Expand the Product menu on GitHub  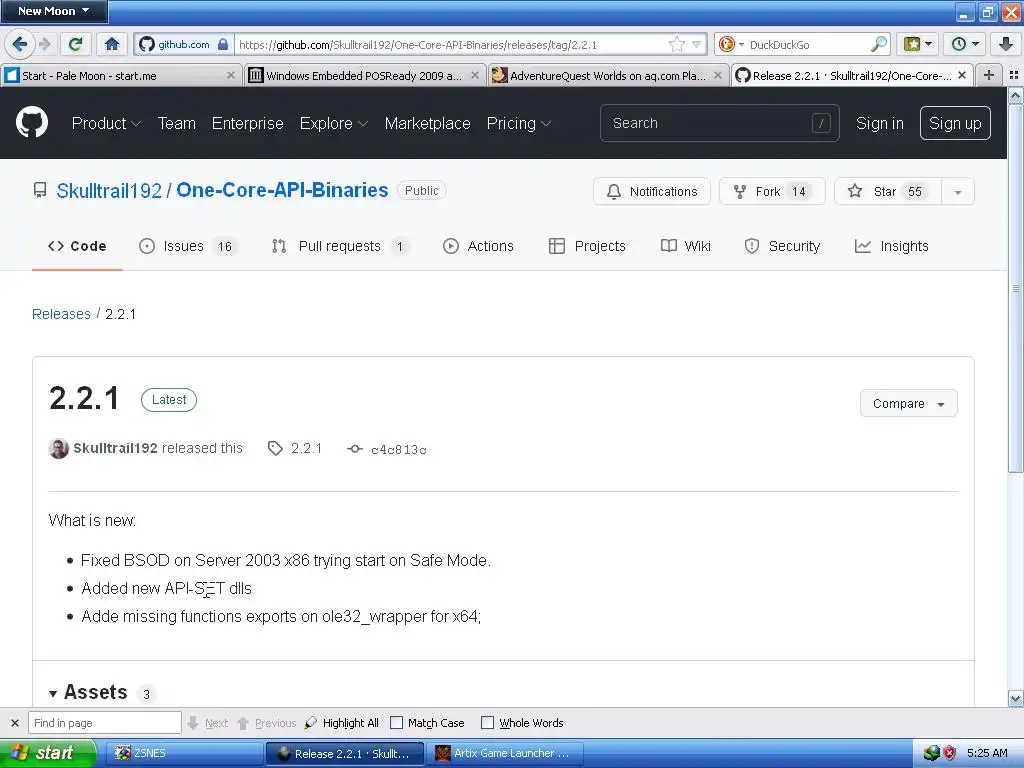pos(106,123)
